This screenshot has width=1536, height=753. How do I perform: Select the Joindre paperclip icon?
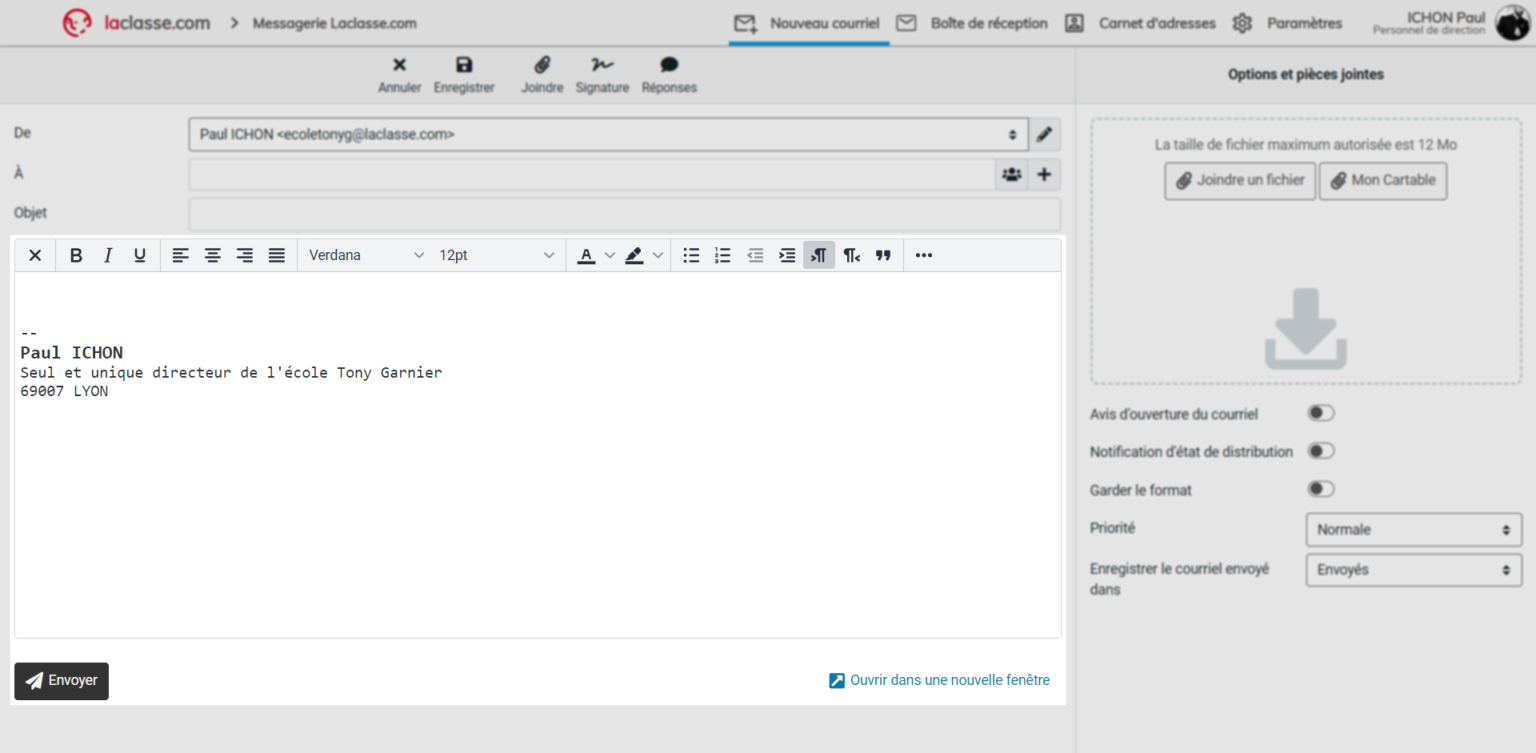point(542,66)
